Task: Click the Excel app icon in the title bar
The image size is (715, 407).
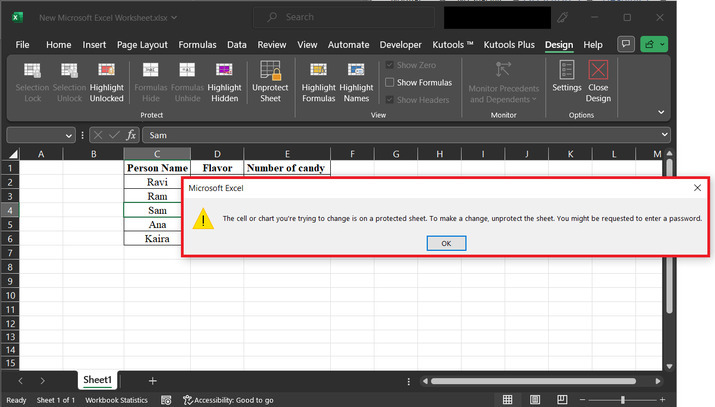Action: tap(17, 17)
